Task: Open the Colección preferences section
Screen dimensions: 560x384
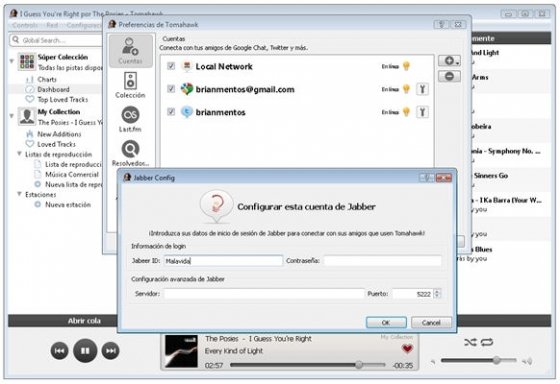Action: pos(130,85)
